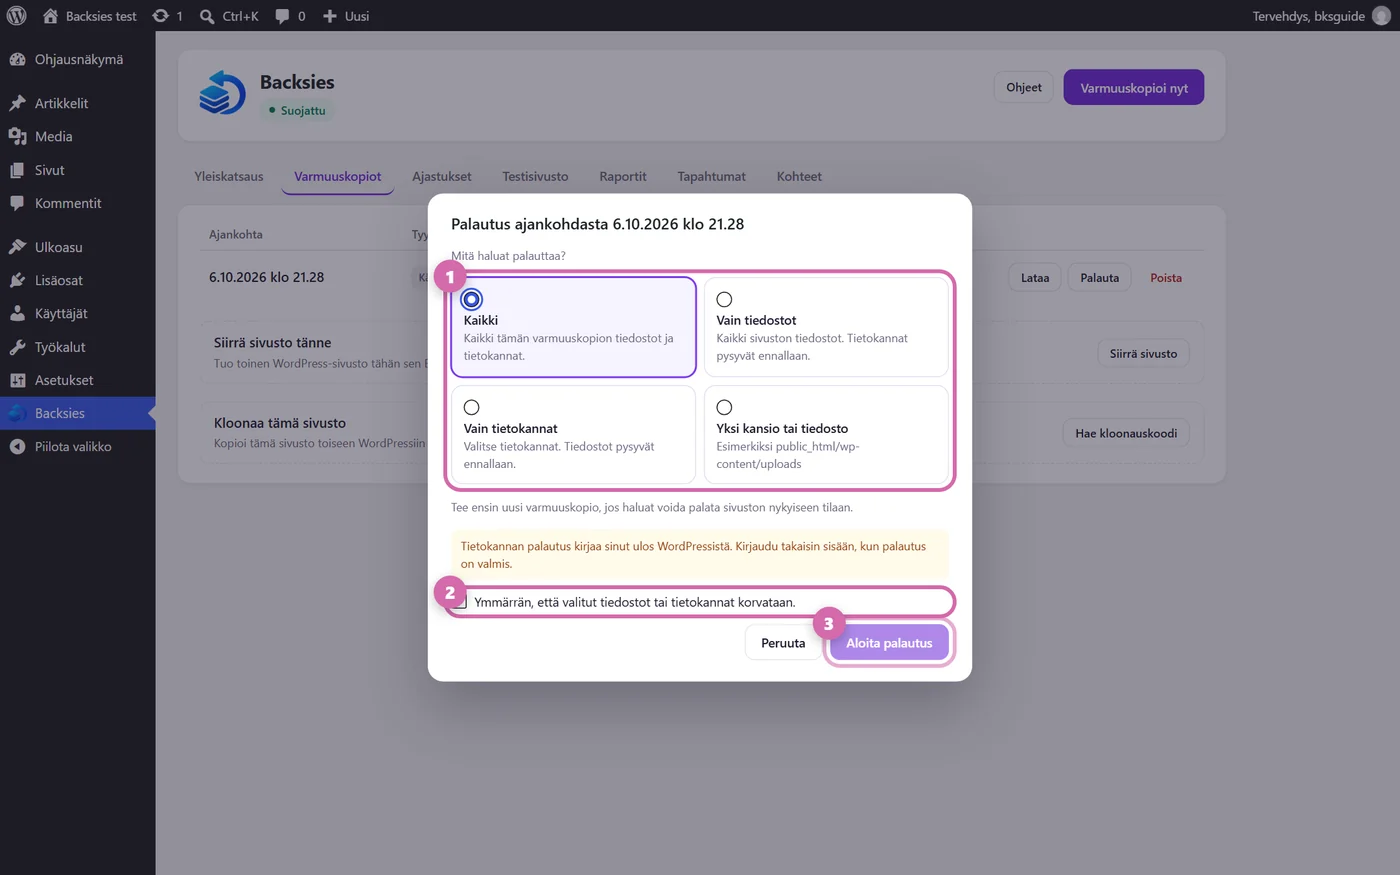Open the Ohjeet help button
Viewport: 1400px width, 875px height.
(x=1024, y=87)
